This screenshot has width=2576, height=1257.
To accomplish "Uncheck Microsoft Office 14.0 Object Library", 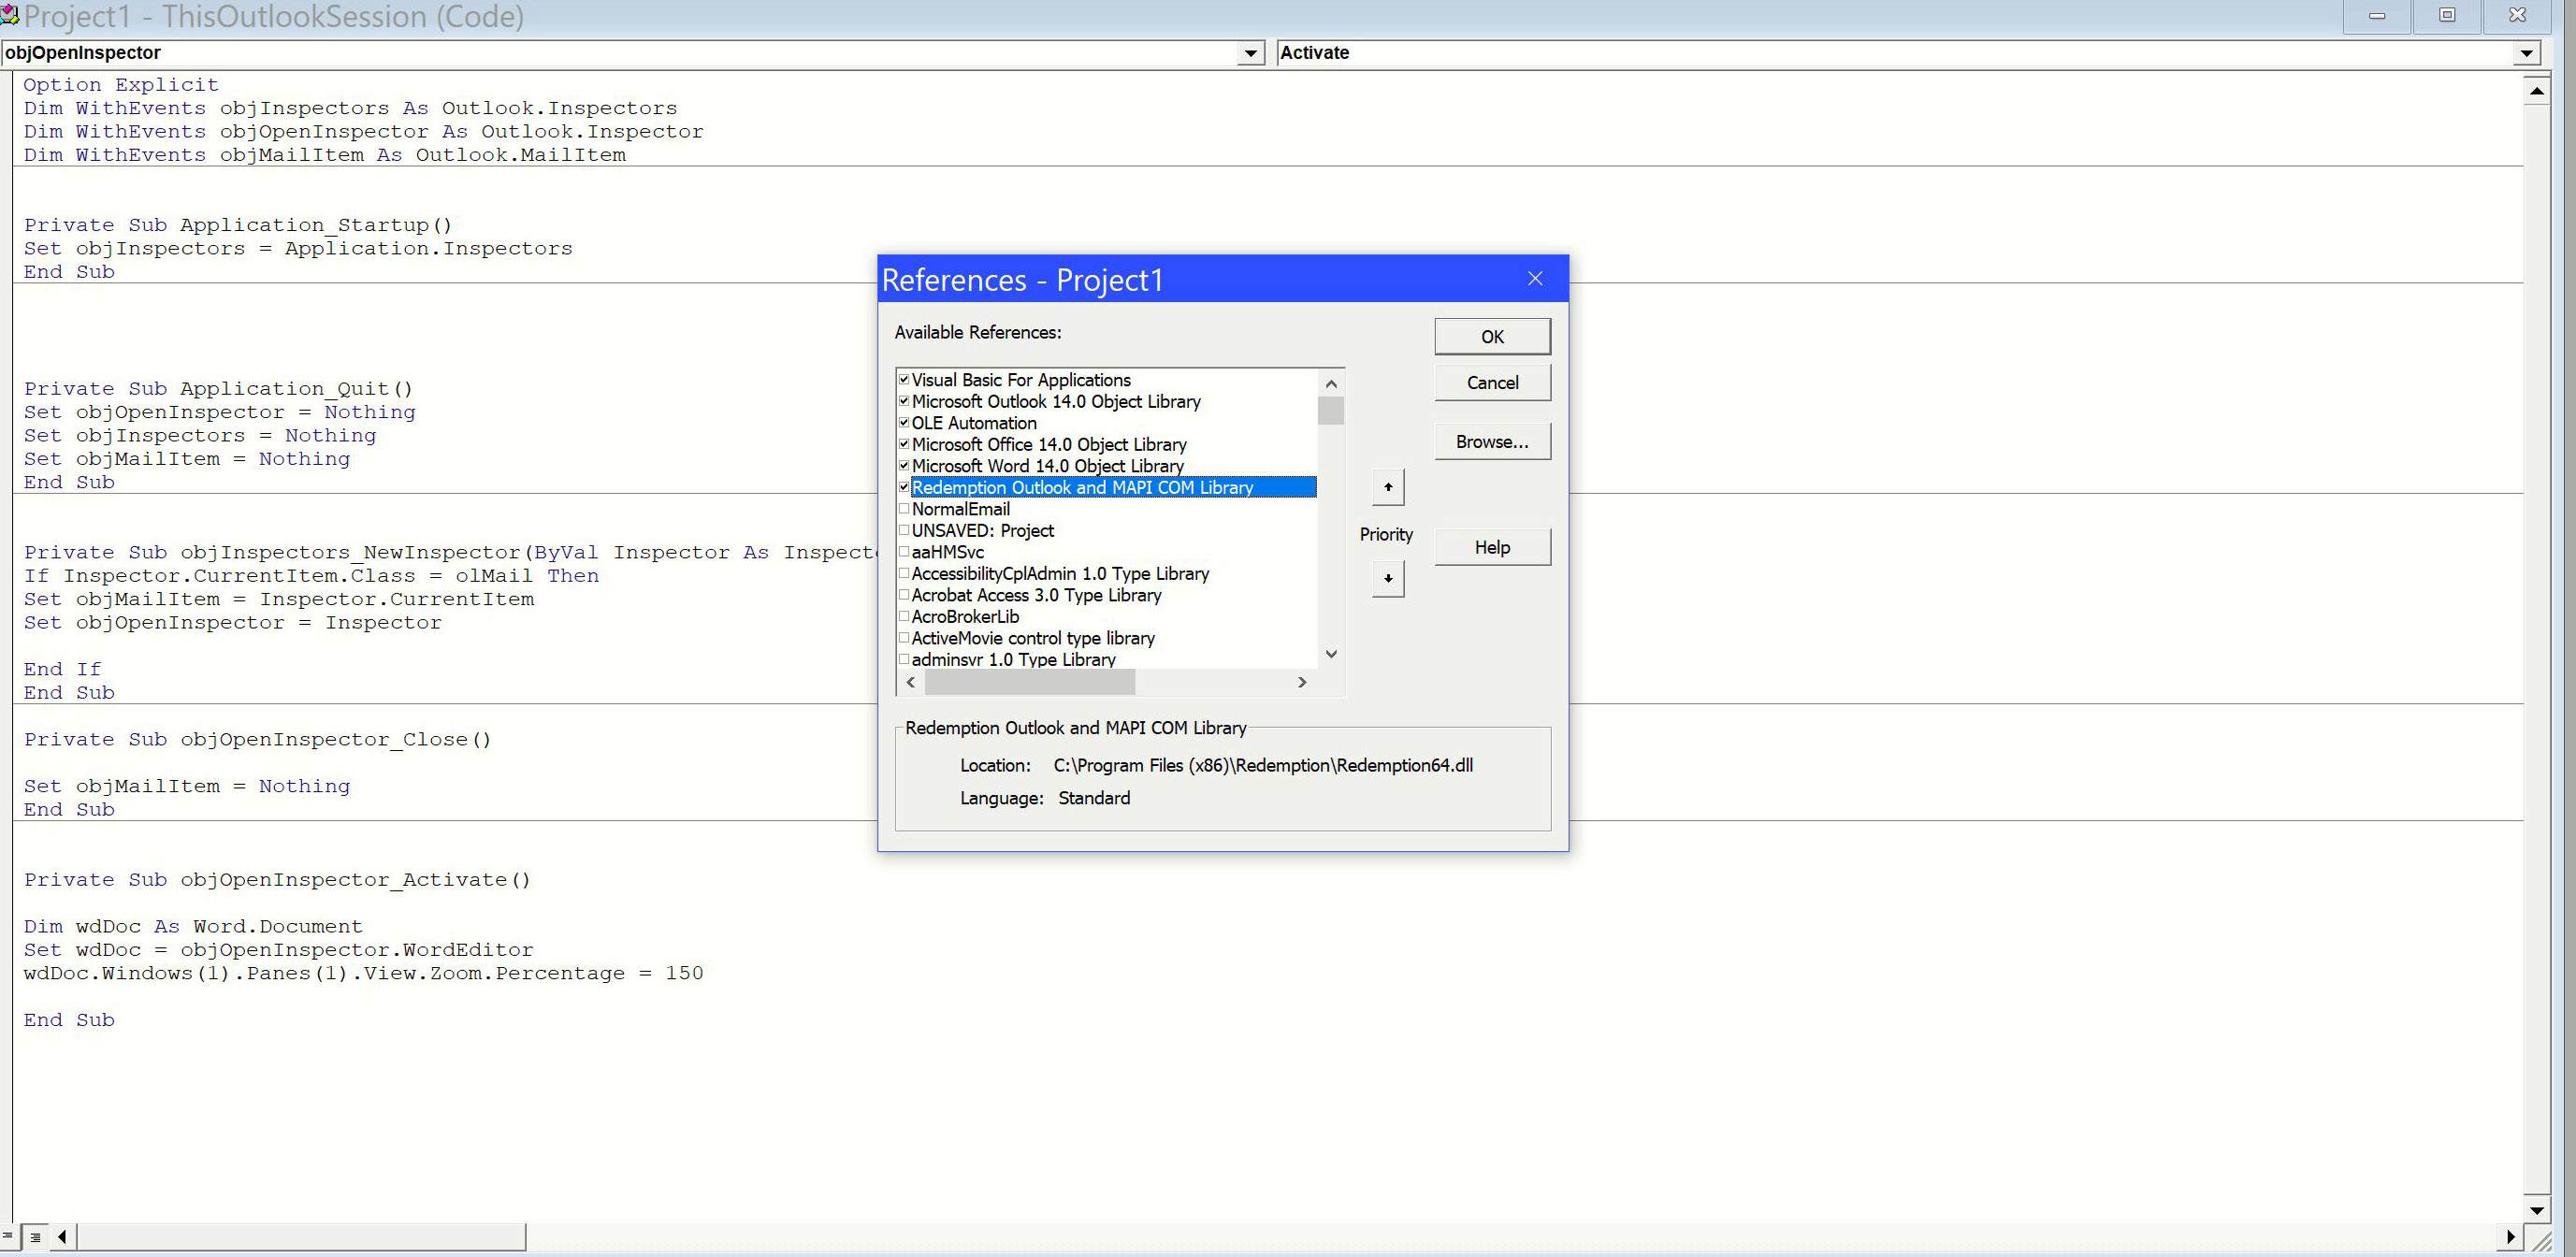I will click(904, 444).
